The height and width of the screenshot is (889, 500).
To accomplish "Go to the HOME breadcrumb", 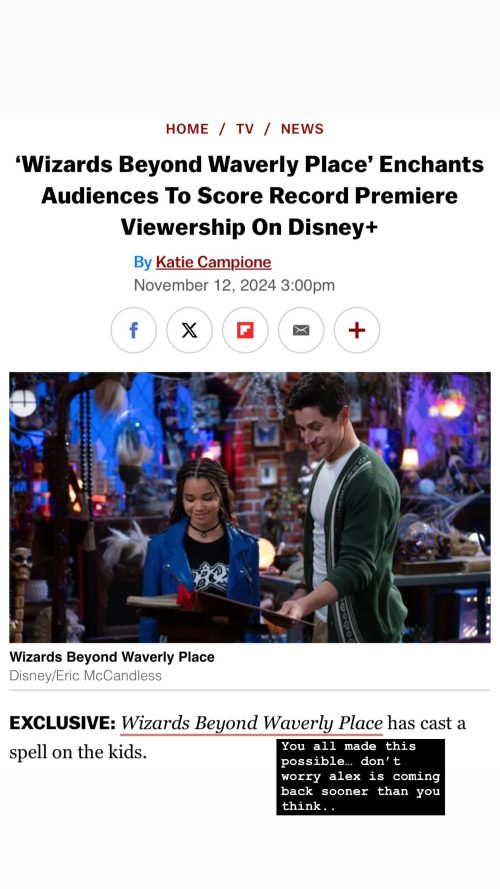I will [187, 129].
